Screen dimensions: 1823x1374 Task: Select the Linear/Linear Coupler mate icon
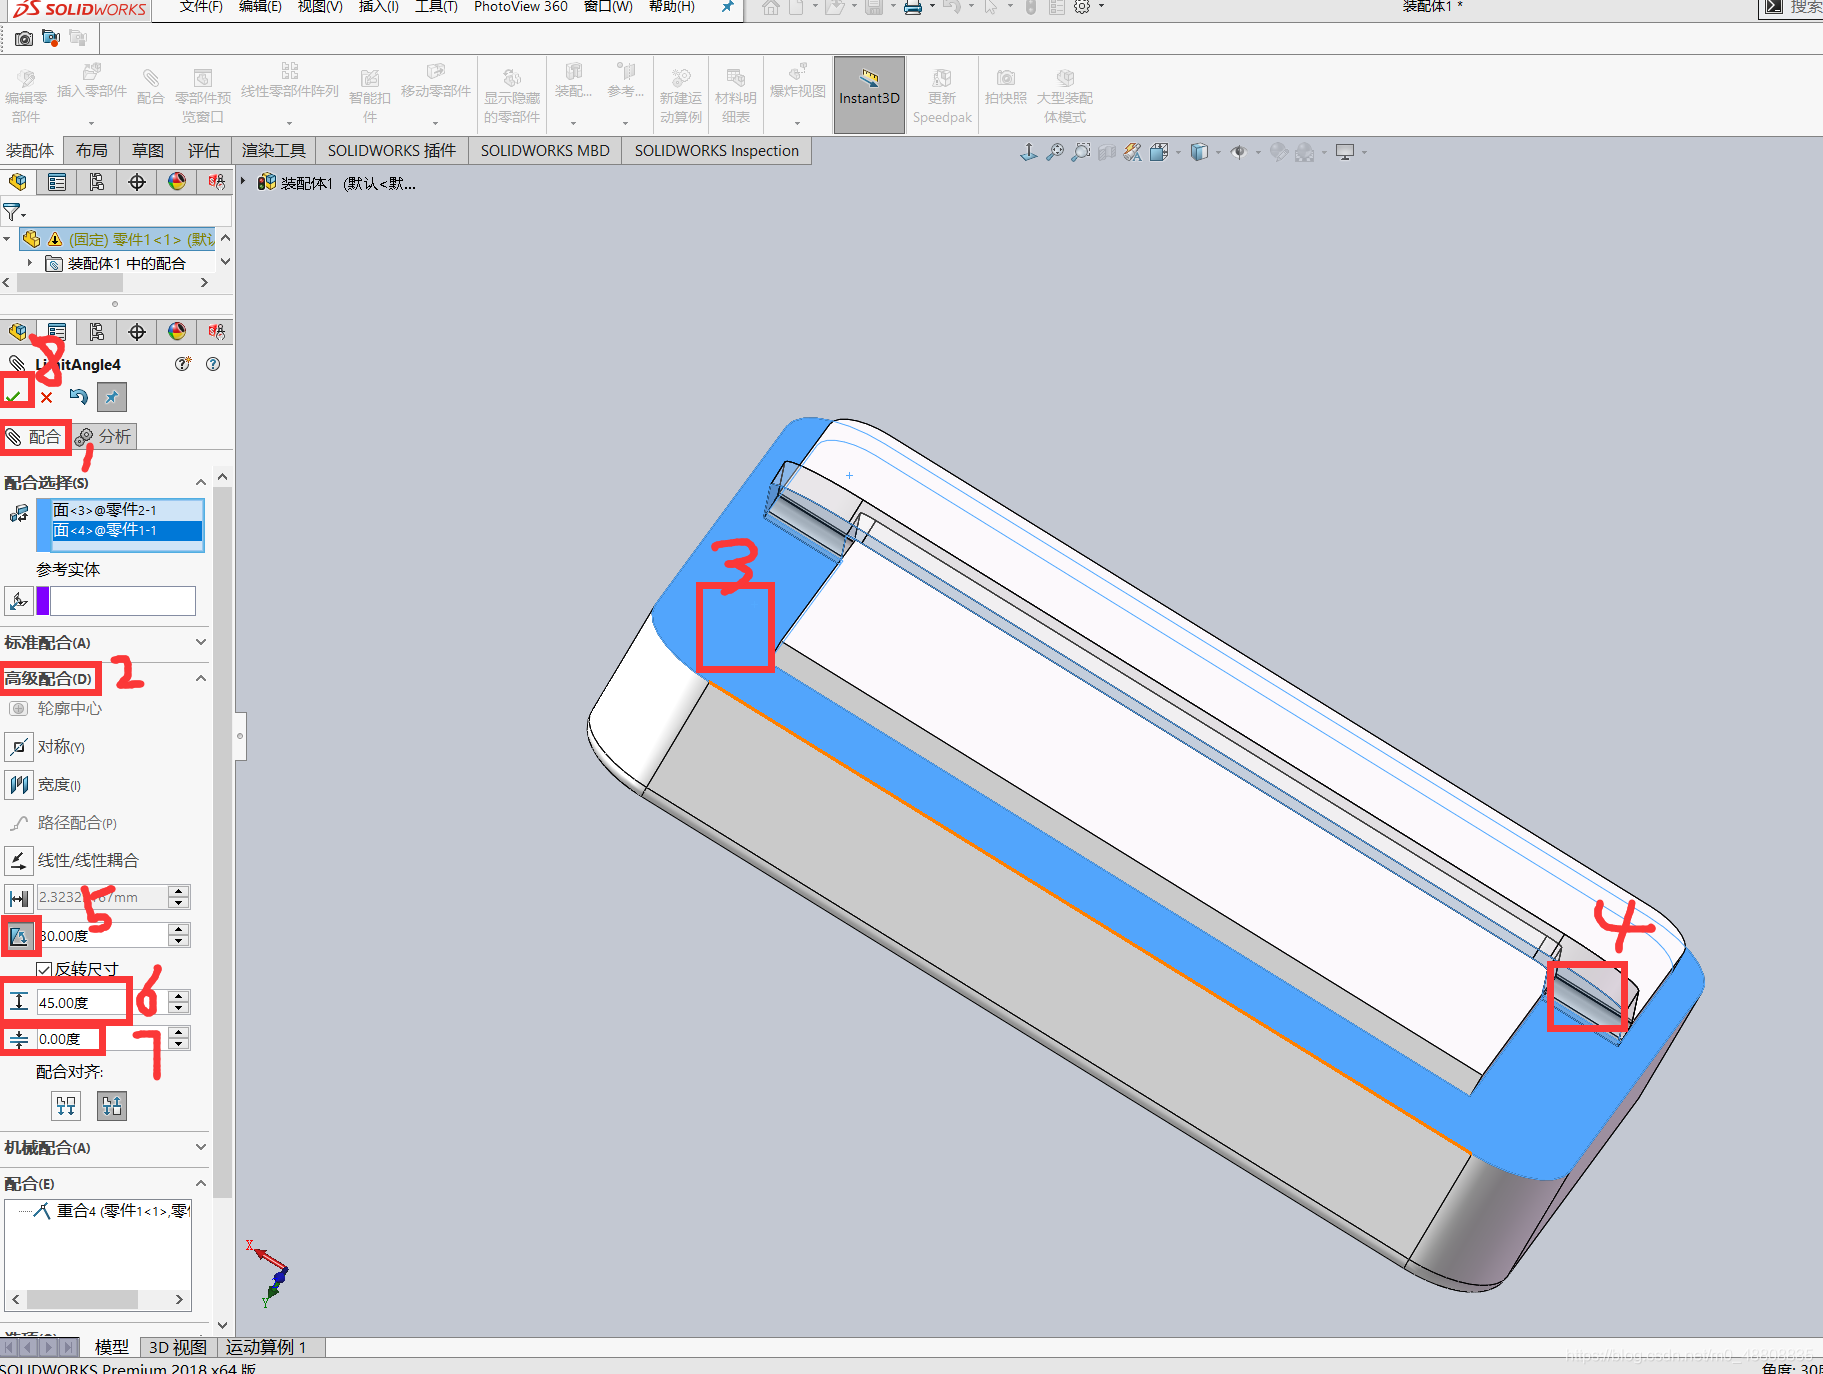(19, 860)
